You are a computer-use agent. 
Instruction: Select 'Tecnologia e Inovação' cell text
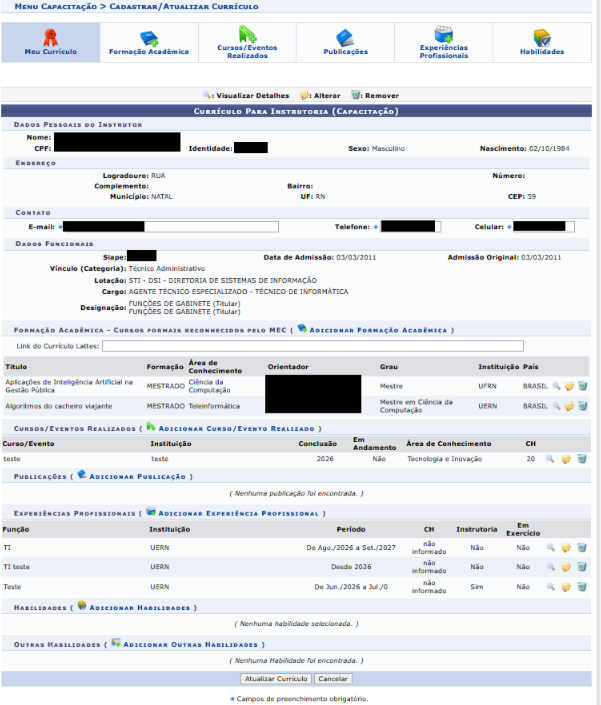click(x=444, y=459)
